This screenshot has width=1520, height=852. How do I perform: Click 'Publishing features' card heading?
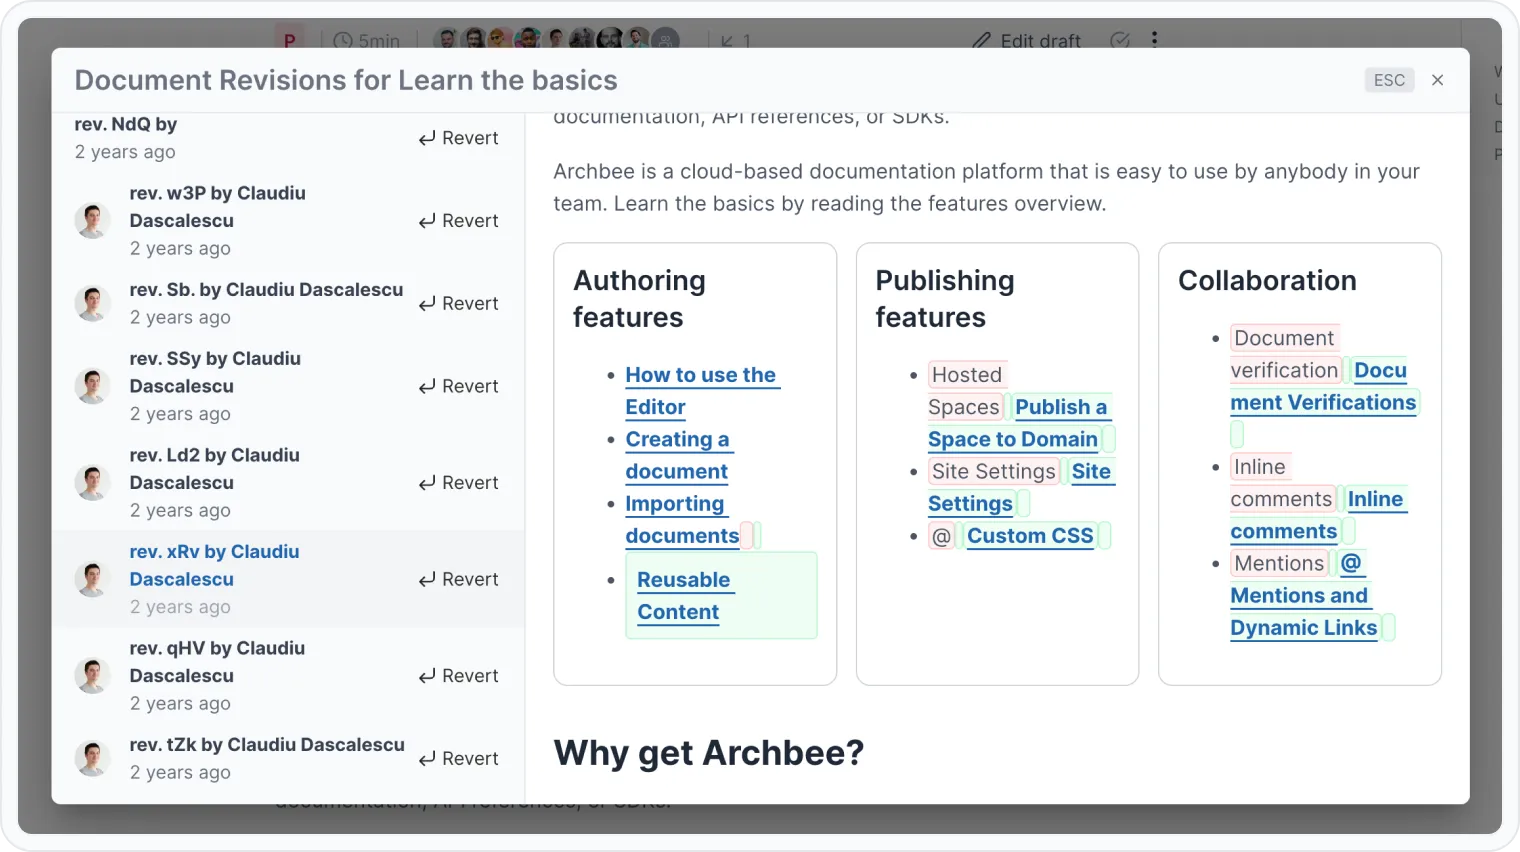pyautogui.click(x=945, y=299)
